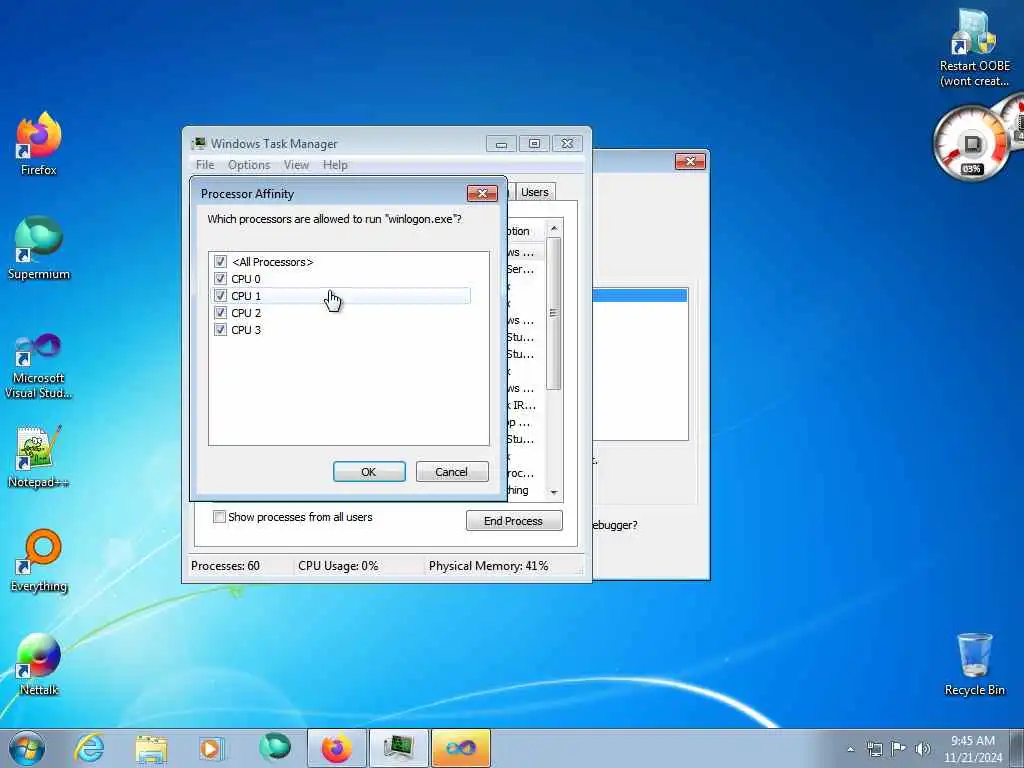Uncheck the CPU 3 checkbox
1024x768 pixels.
click(220, 329)
